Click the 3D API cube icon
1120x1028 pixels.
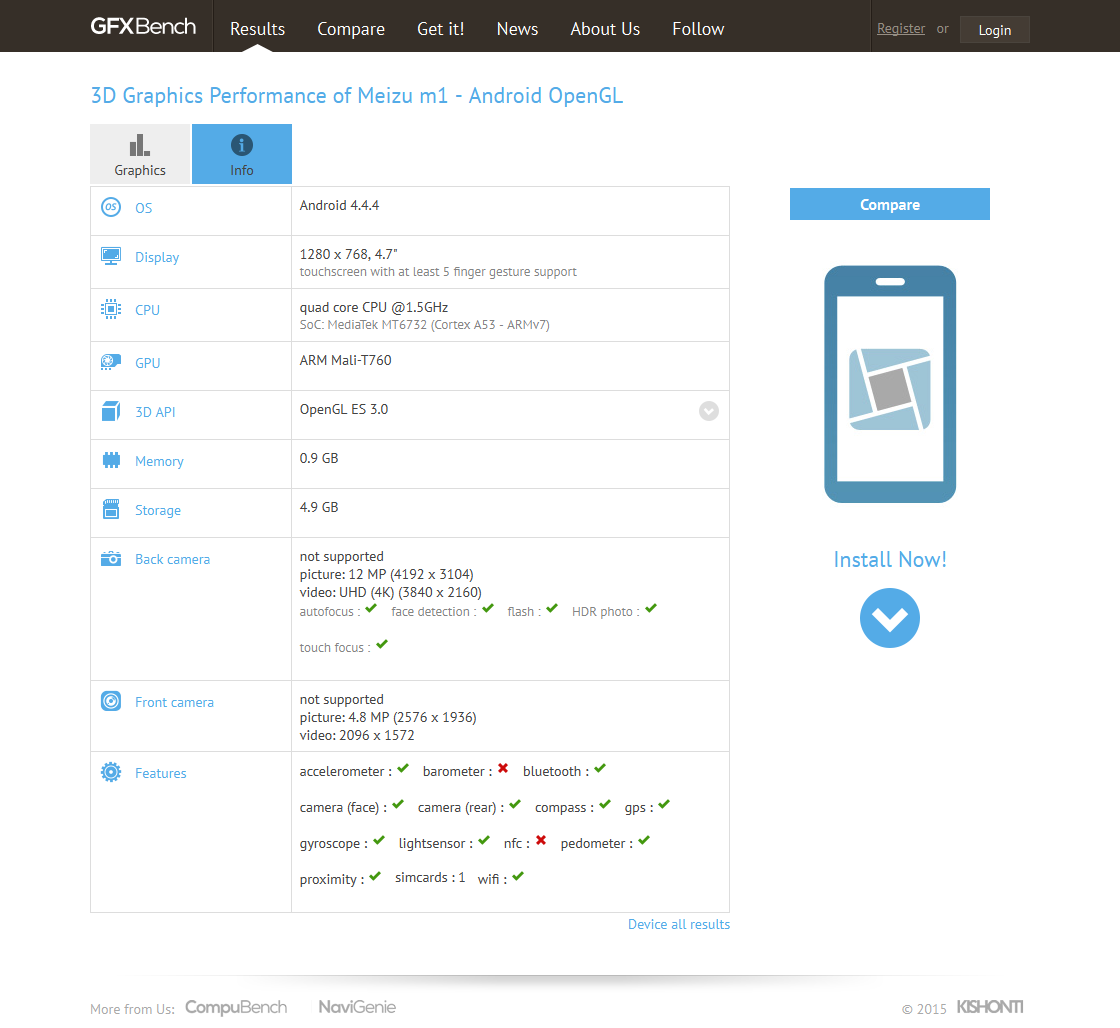tap(111, 411)
